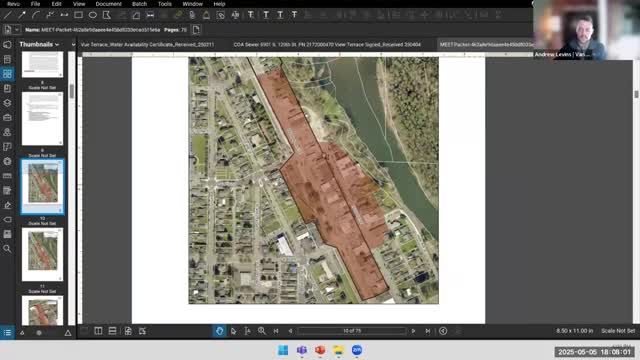Select the page 11 thumbnail
The height and width of the screenshot is (360, 640).
click(x=42, y=255)
